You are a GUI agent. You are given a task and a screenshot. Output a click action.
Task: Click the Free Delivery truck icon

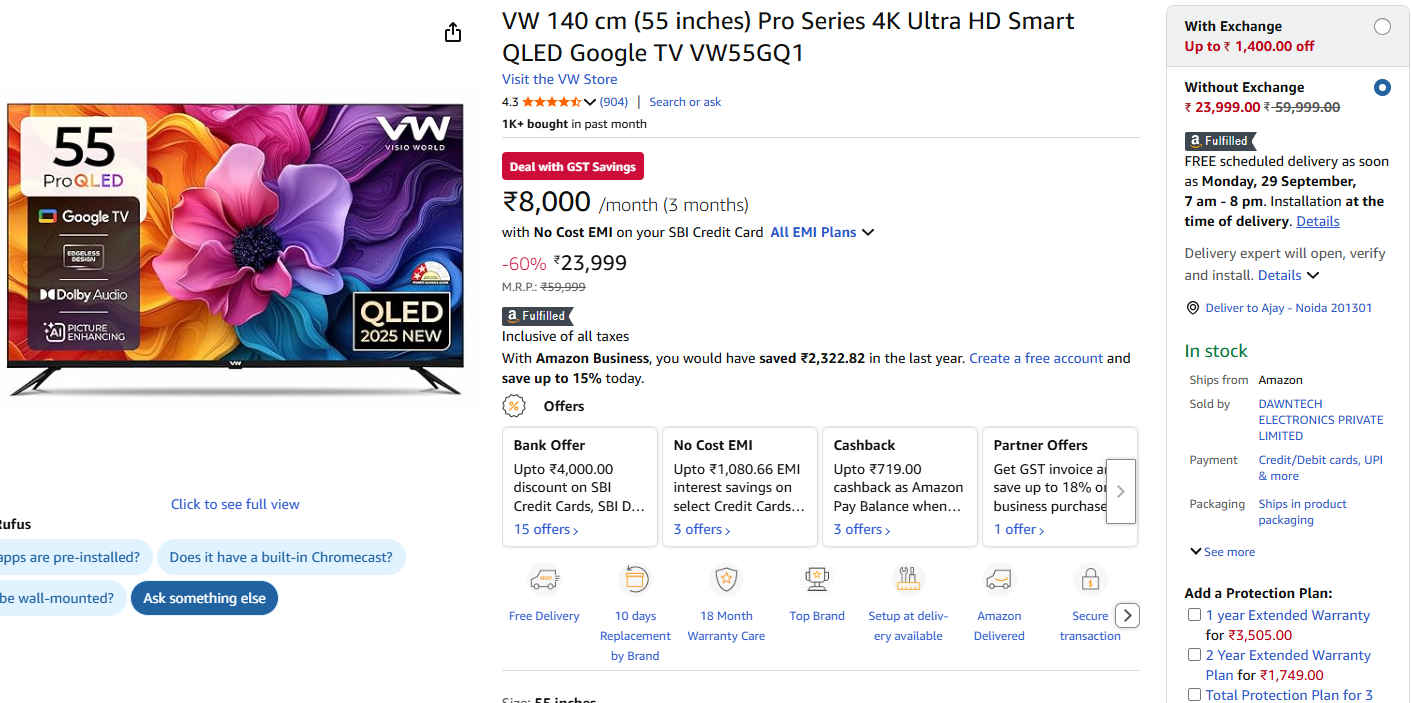pyautogui.click(x=544, y=579)
